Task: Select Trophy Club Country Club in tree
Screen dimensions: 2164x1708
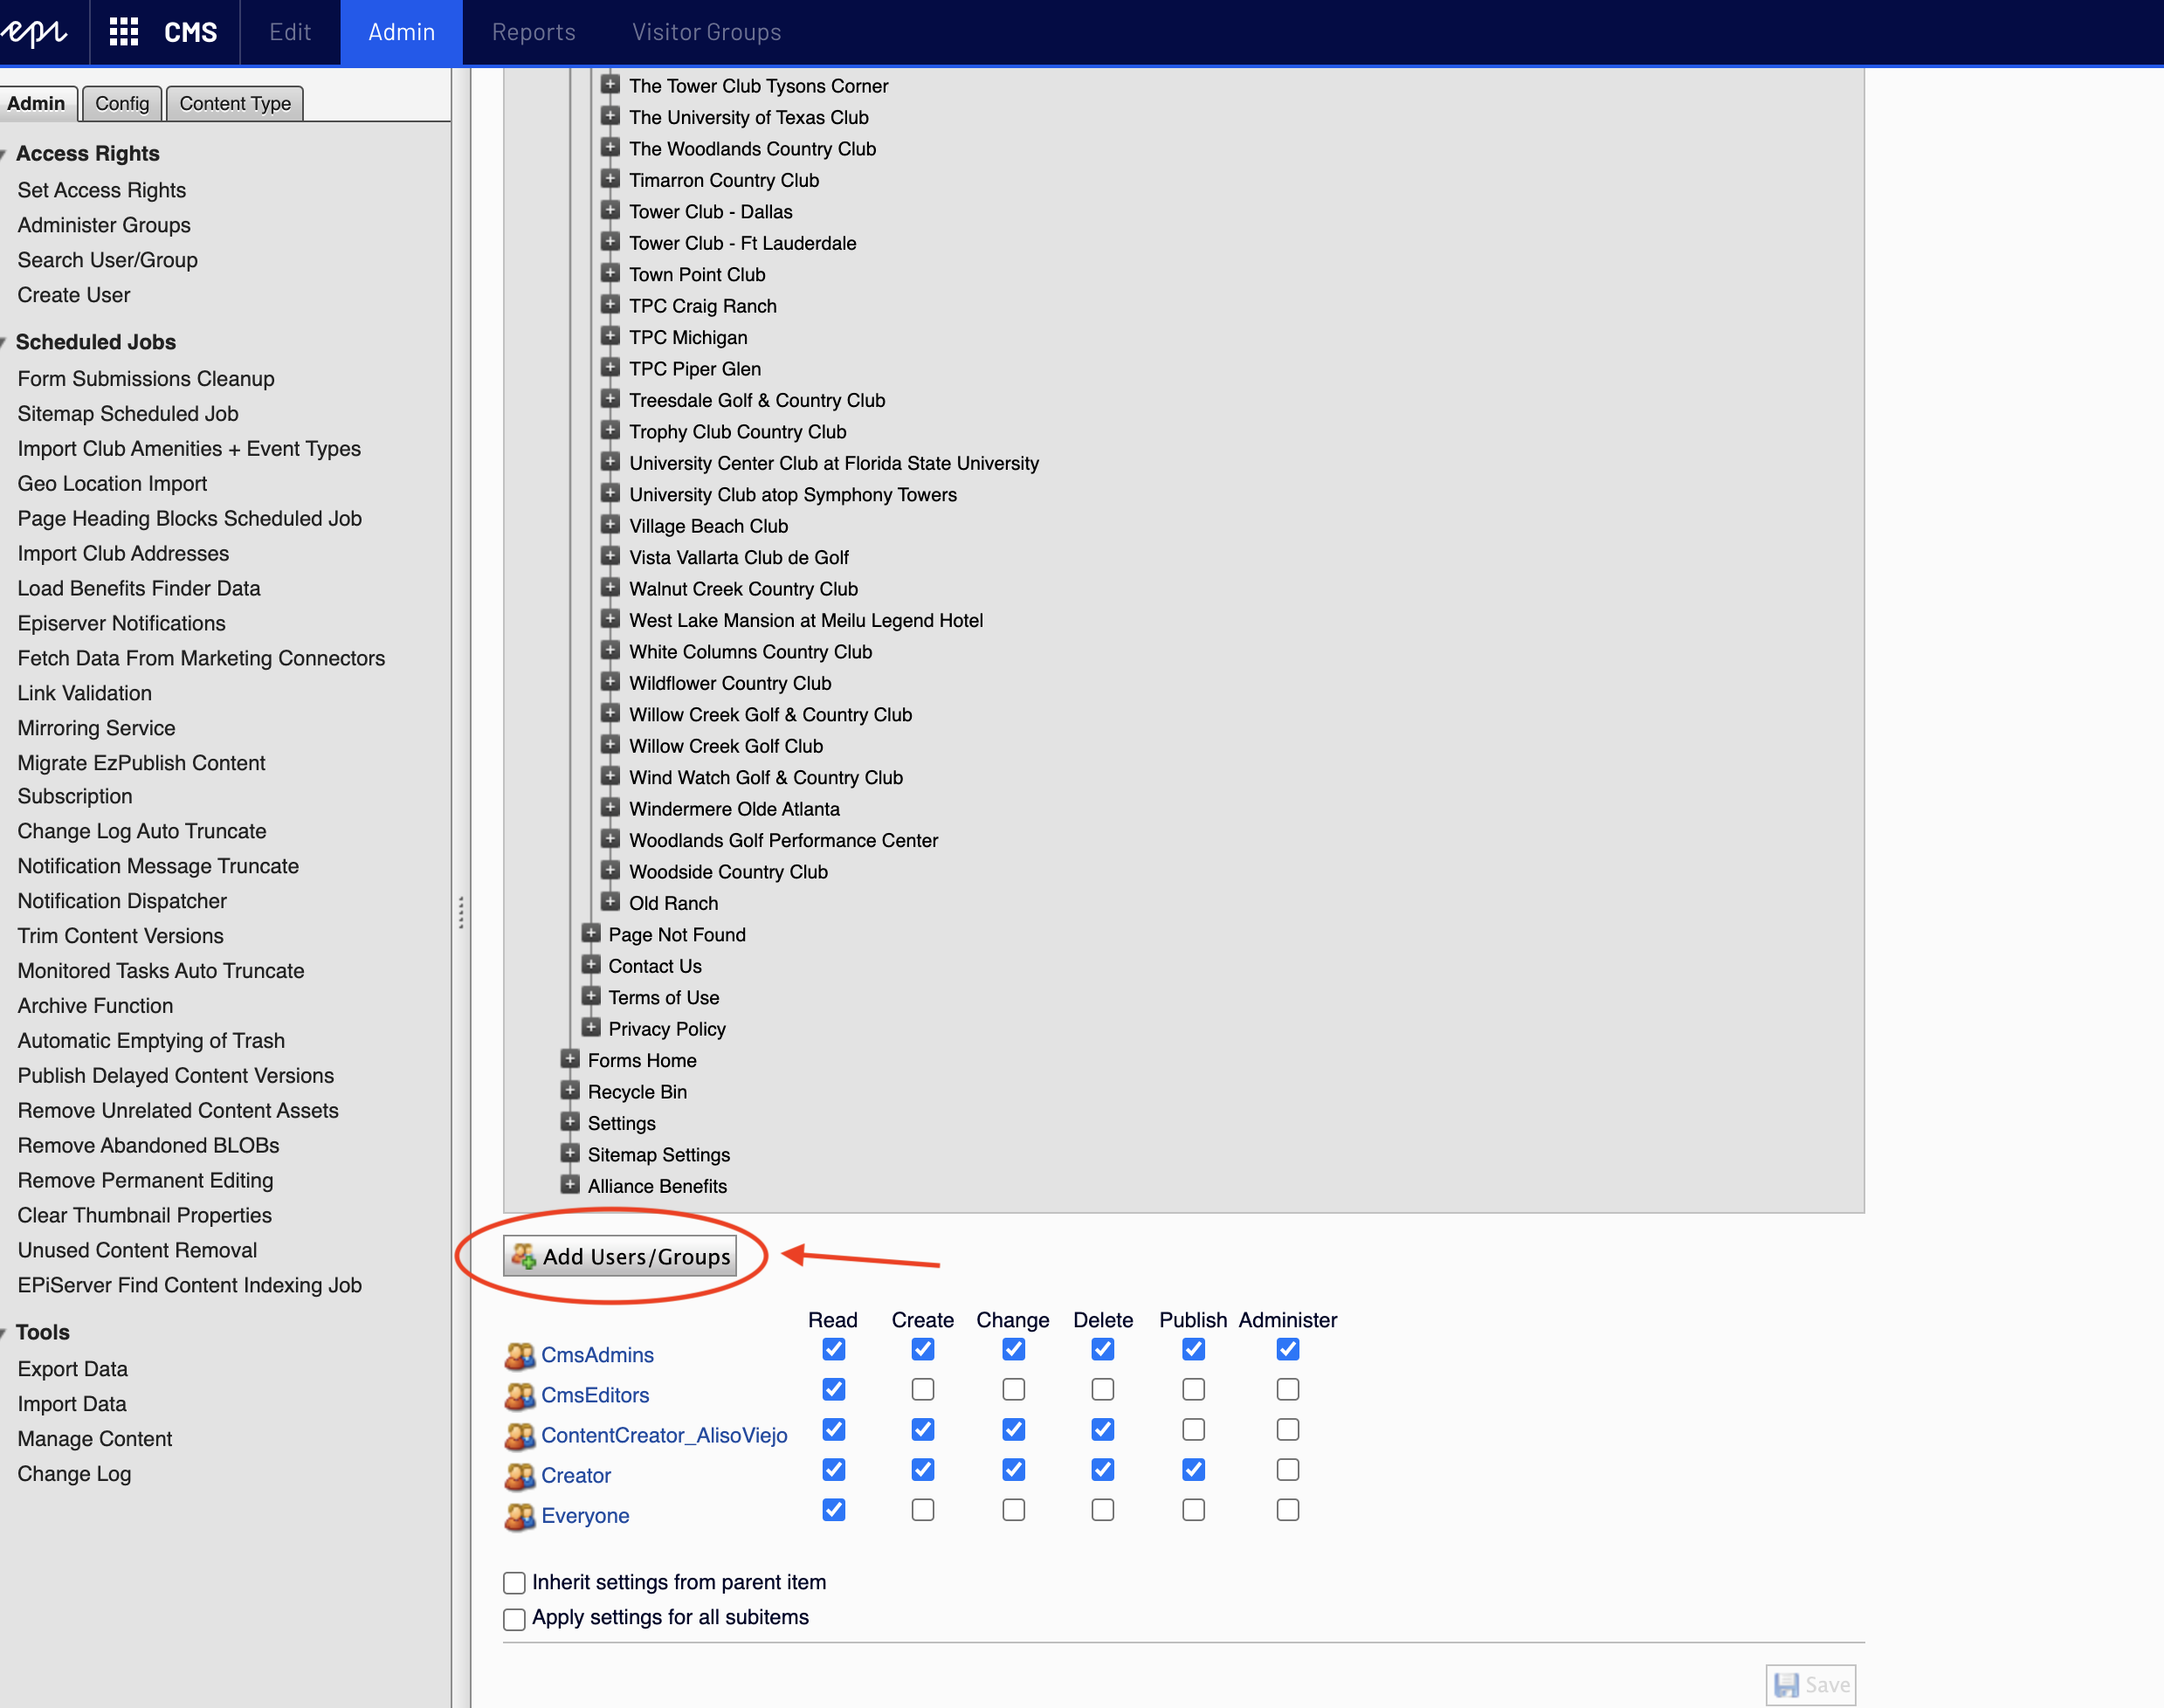Action: [737, 432]
